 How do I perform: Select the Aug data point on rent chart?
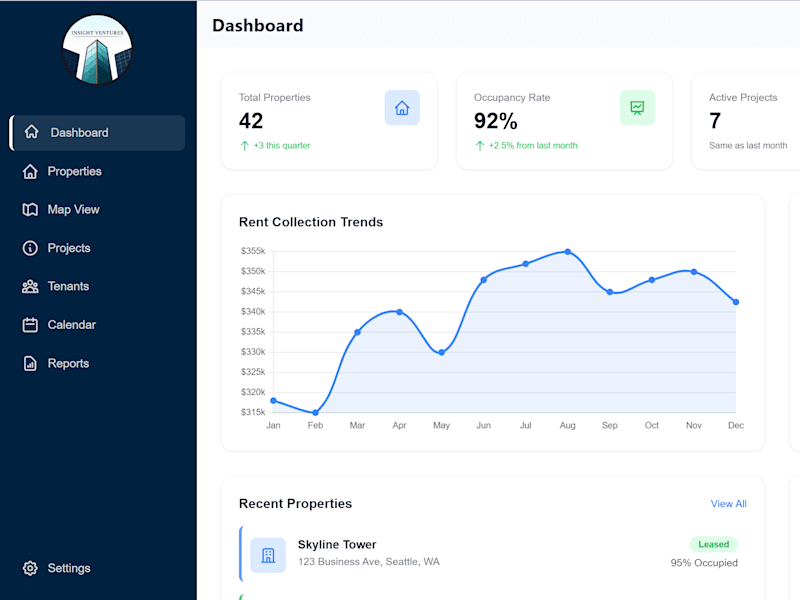pos(568,252)
